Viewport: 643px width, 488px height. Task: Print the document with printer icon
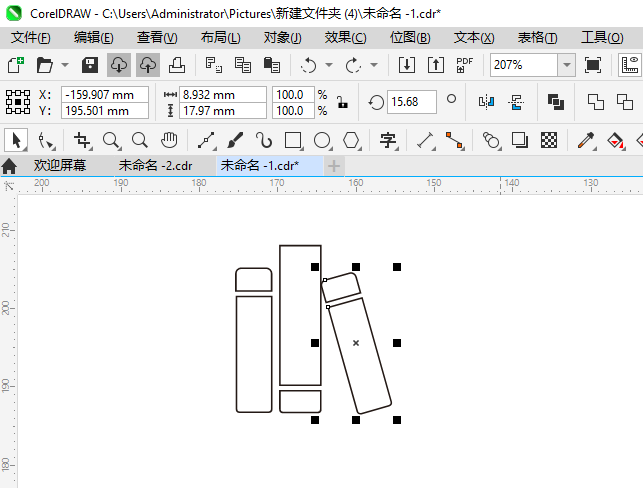pos(177,65)
